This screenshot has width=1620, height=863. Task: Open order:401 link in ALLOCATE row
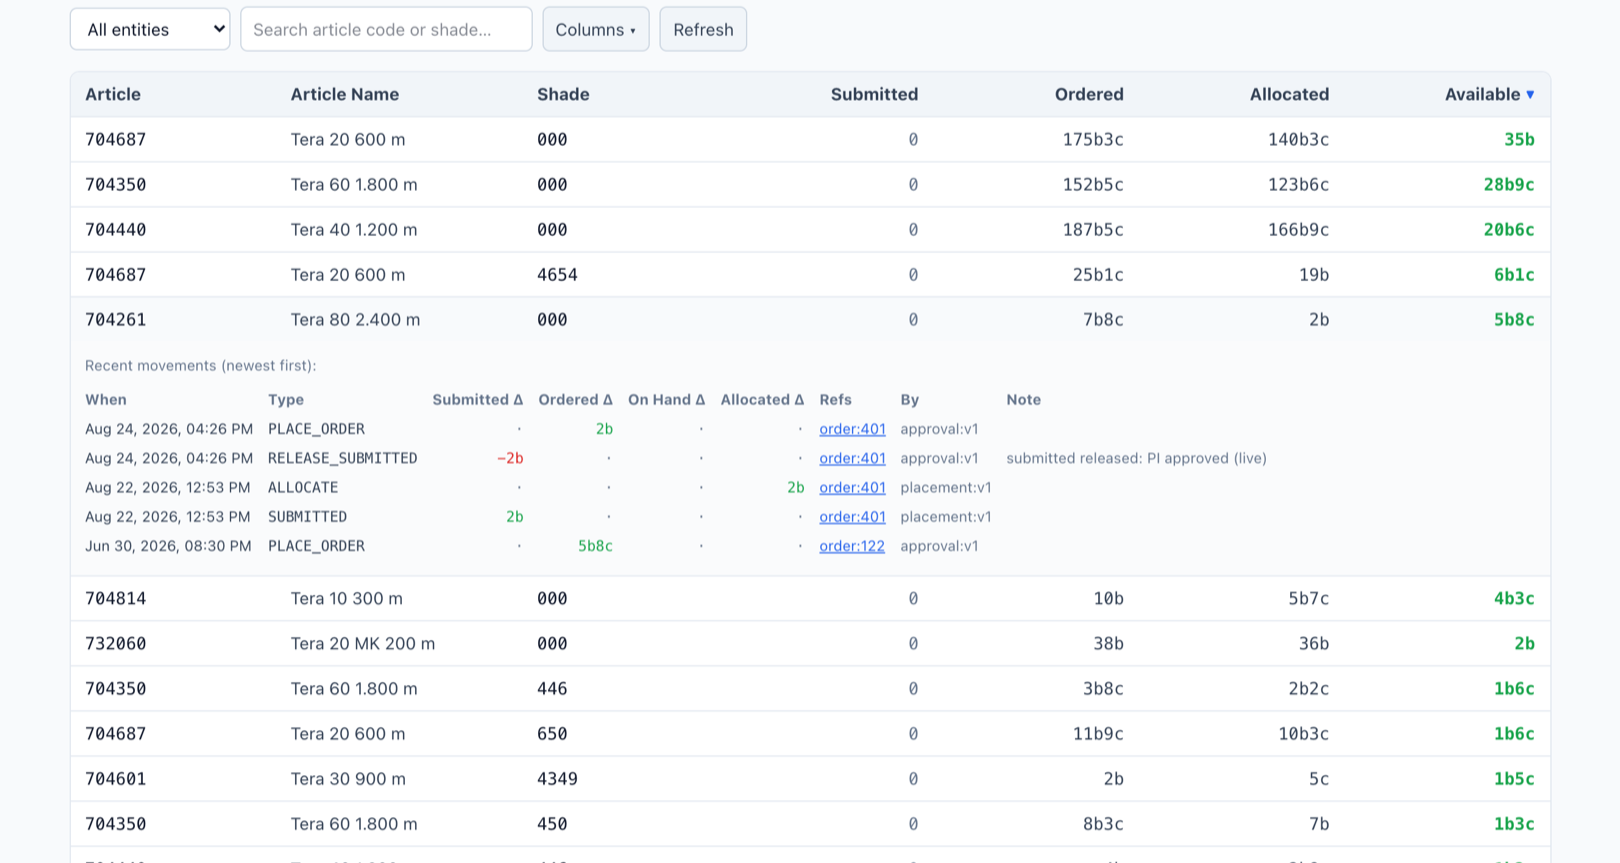pos(852,487)
